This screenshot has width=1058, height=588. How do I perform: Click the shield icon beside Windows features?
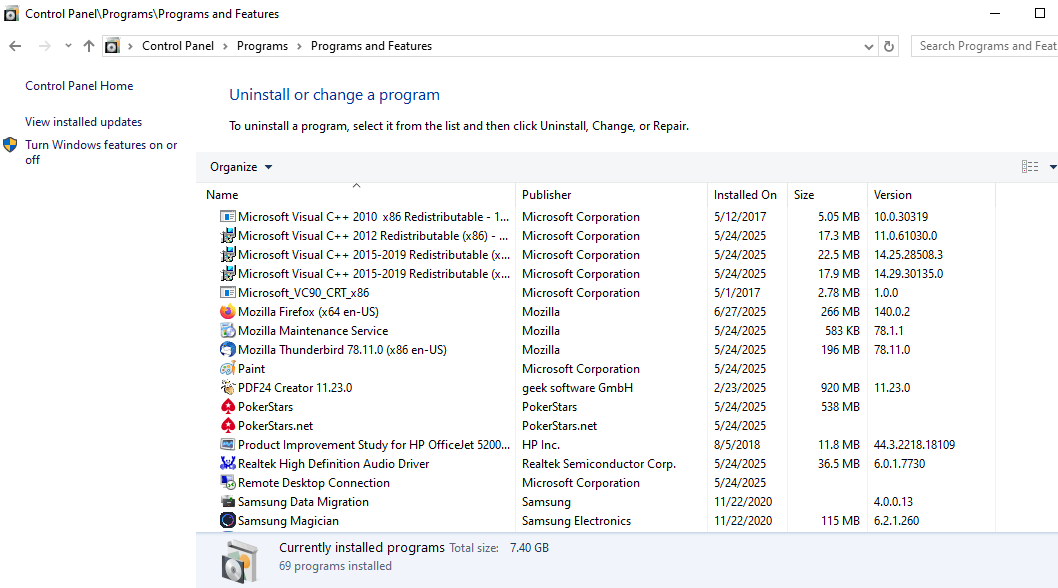[10, 144]
